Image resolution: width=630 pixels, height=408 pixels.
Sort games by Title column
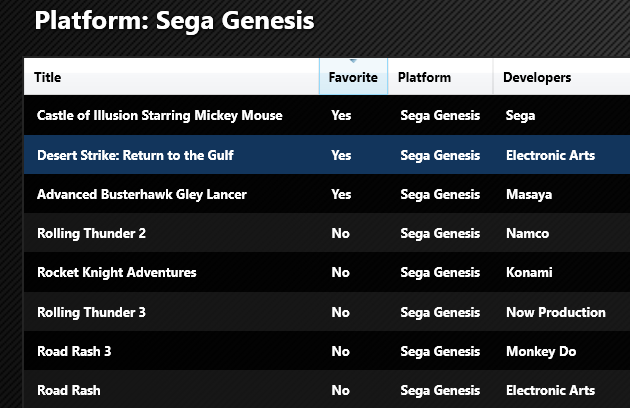[172, 77]
